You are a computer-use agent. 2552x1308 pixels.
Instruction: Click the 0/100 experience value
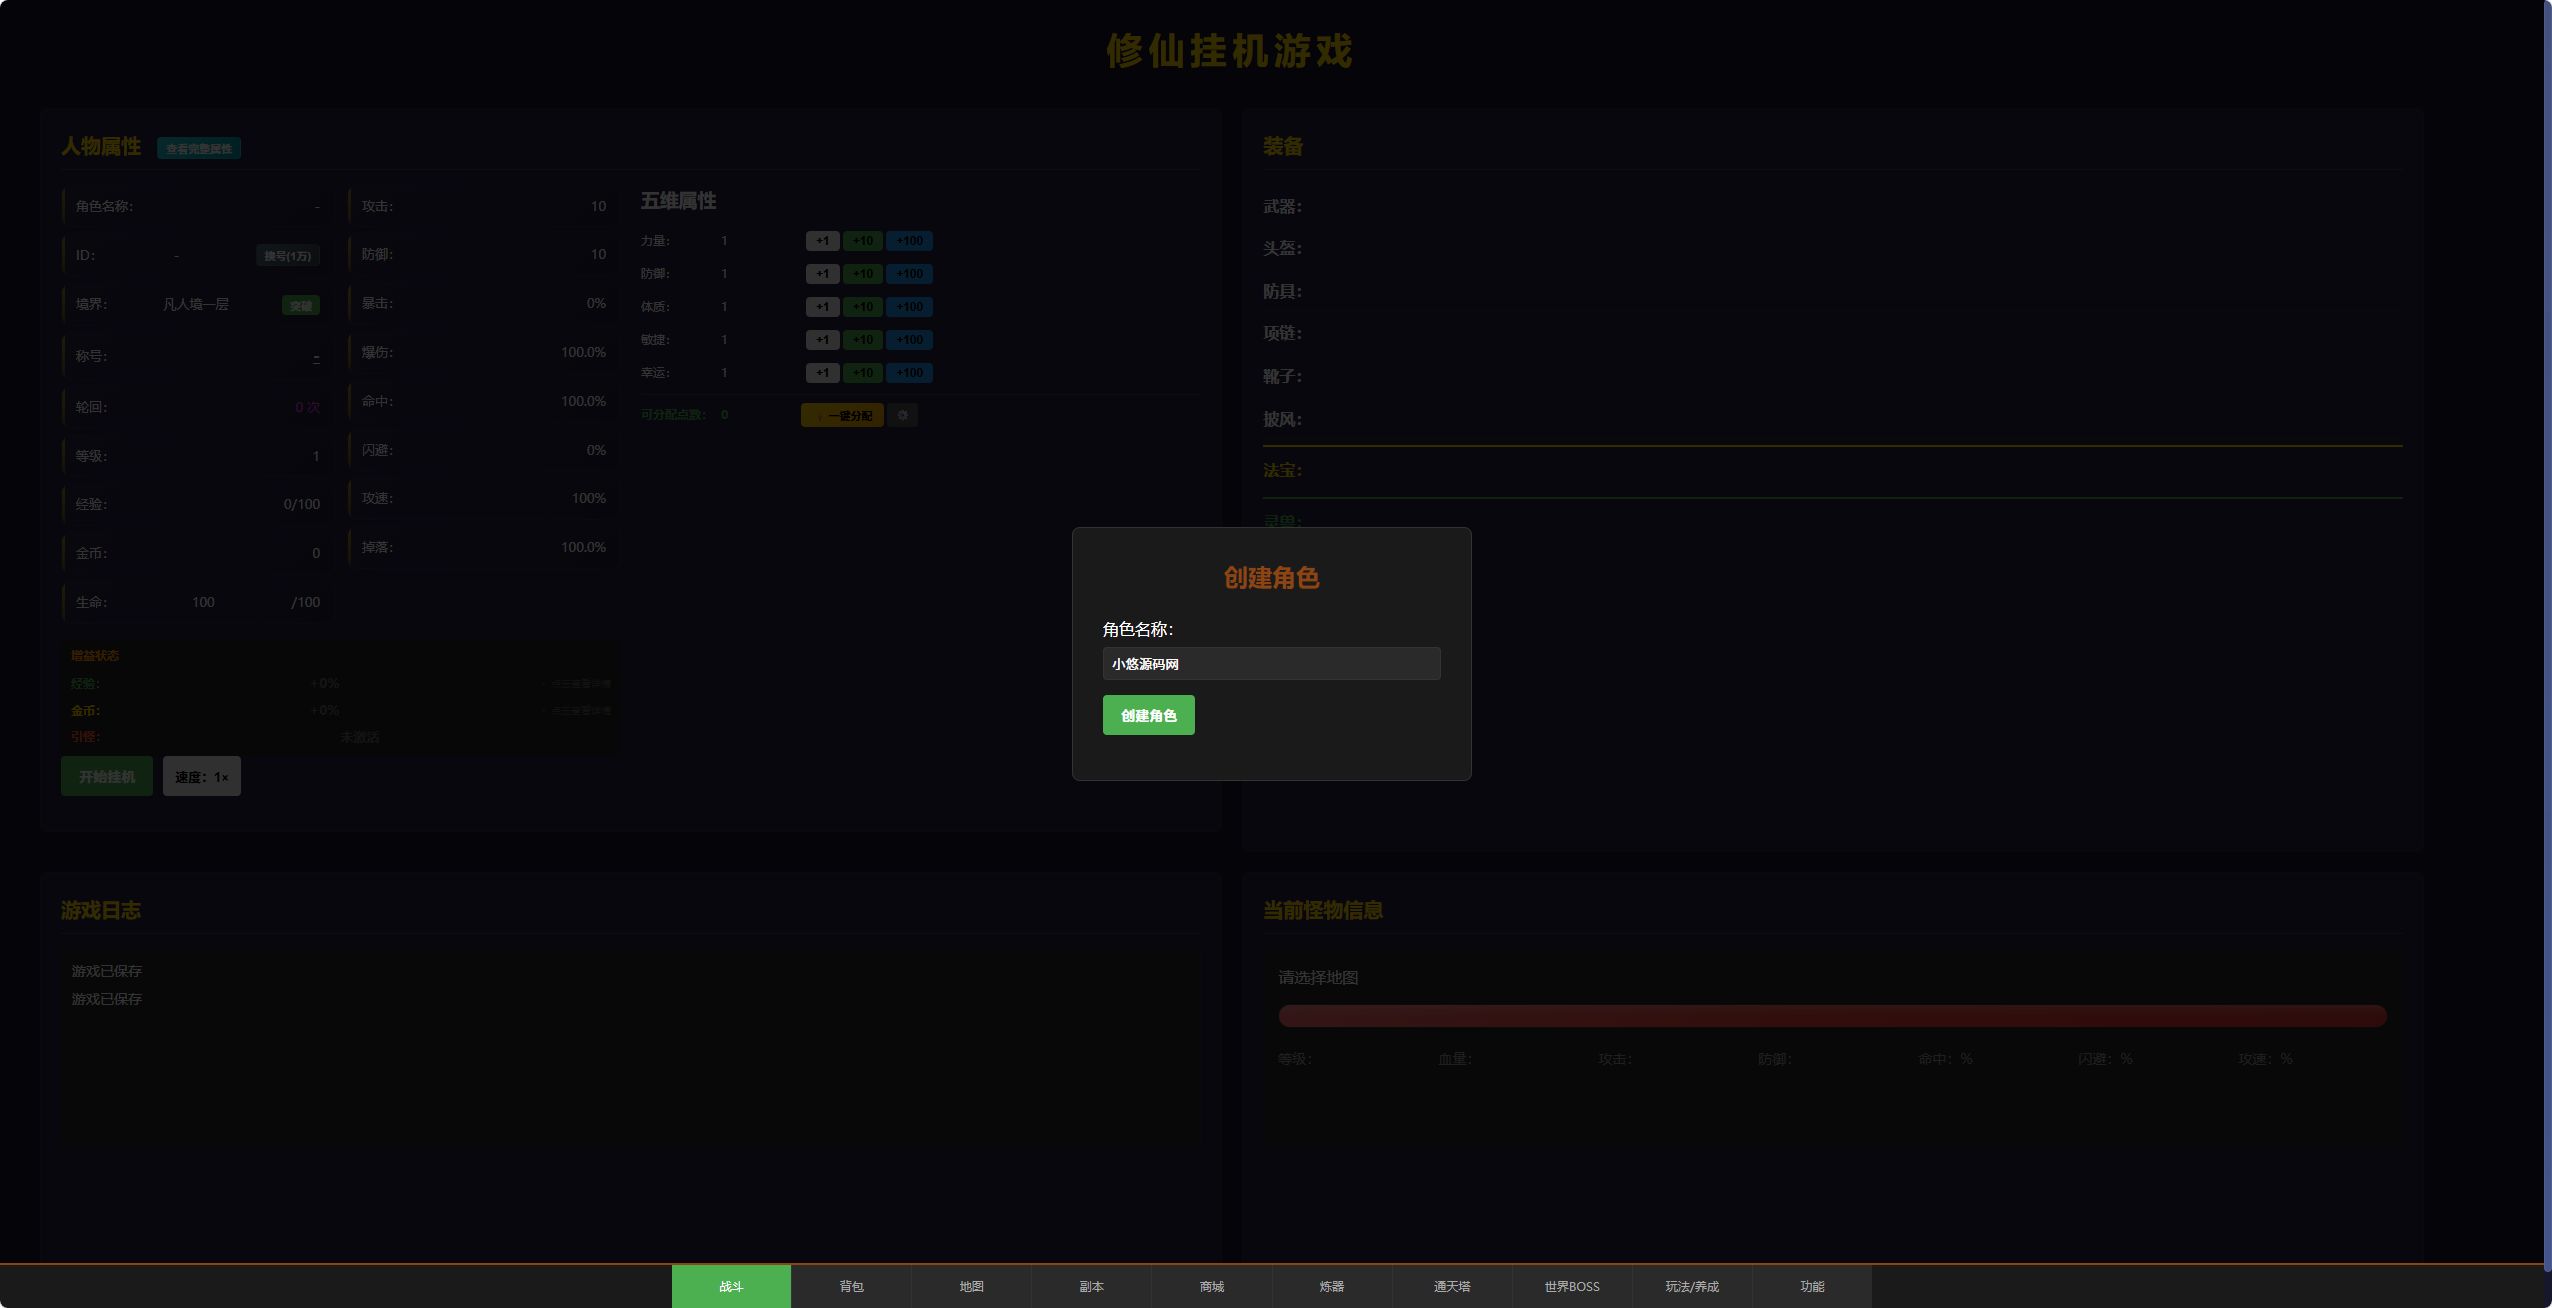click(x=301, y=504)
